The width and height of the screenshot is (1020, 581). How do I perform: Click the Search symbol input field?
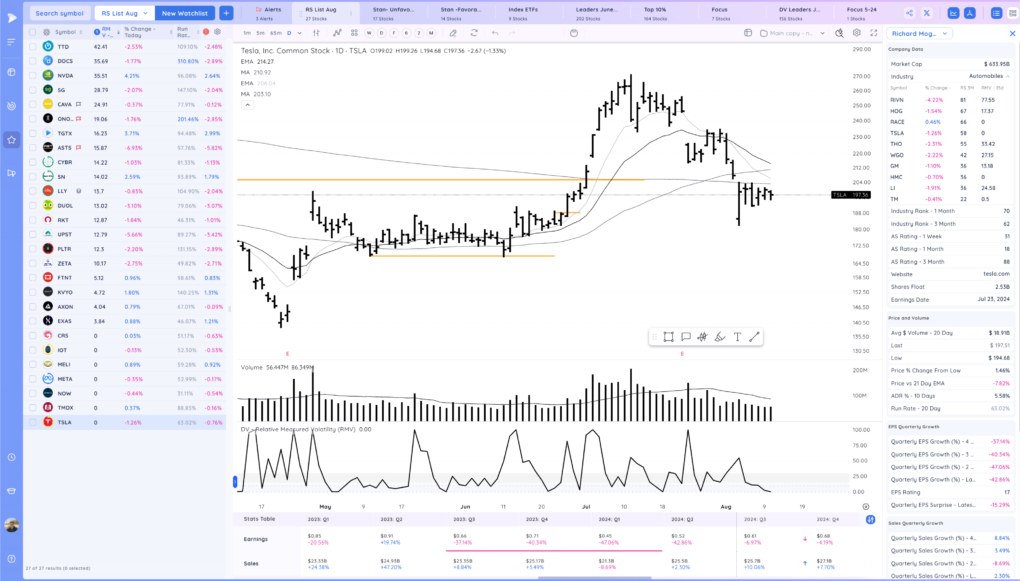[59, 13]
